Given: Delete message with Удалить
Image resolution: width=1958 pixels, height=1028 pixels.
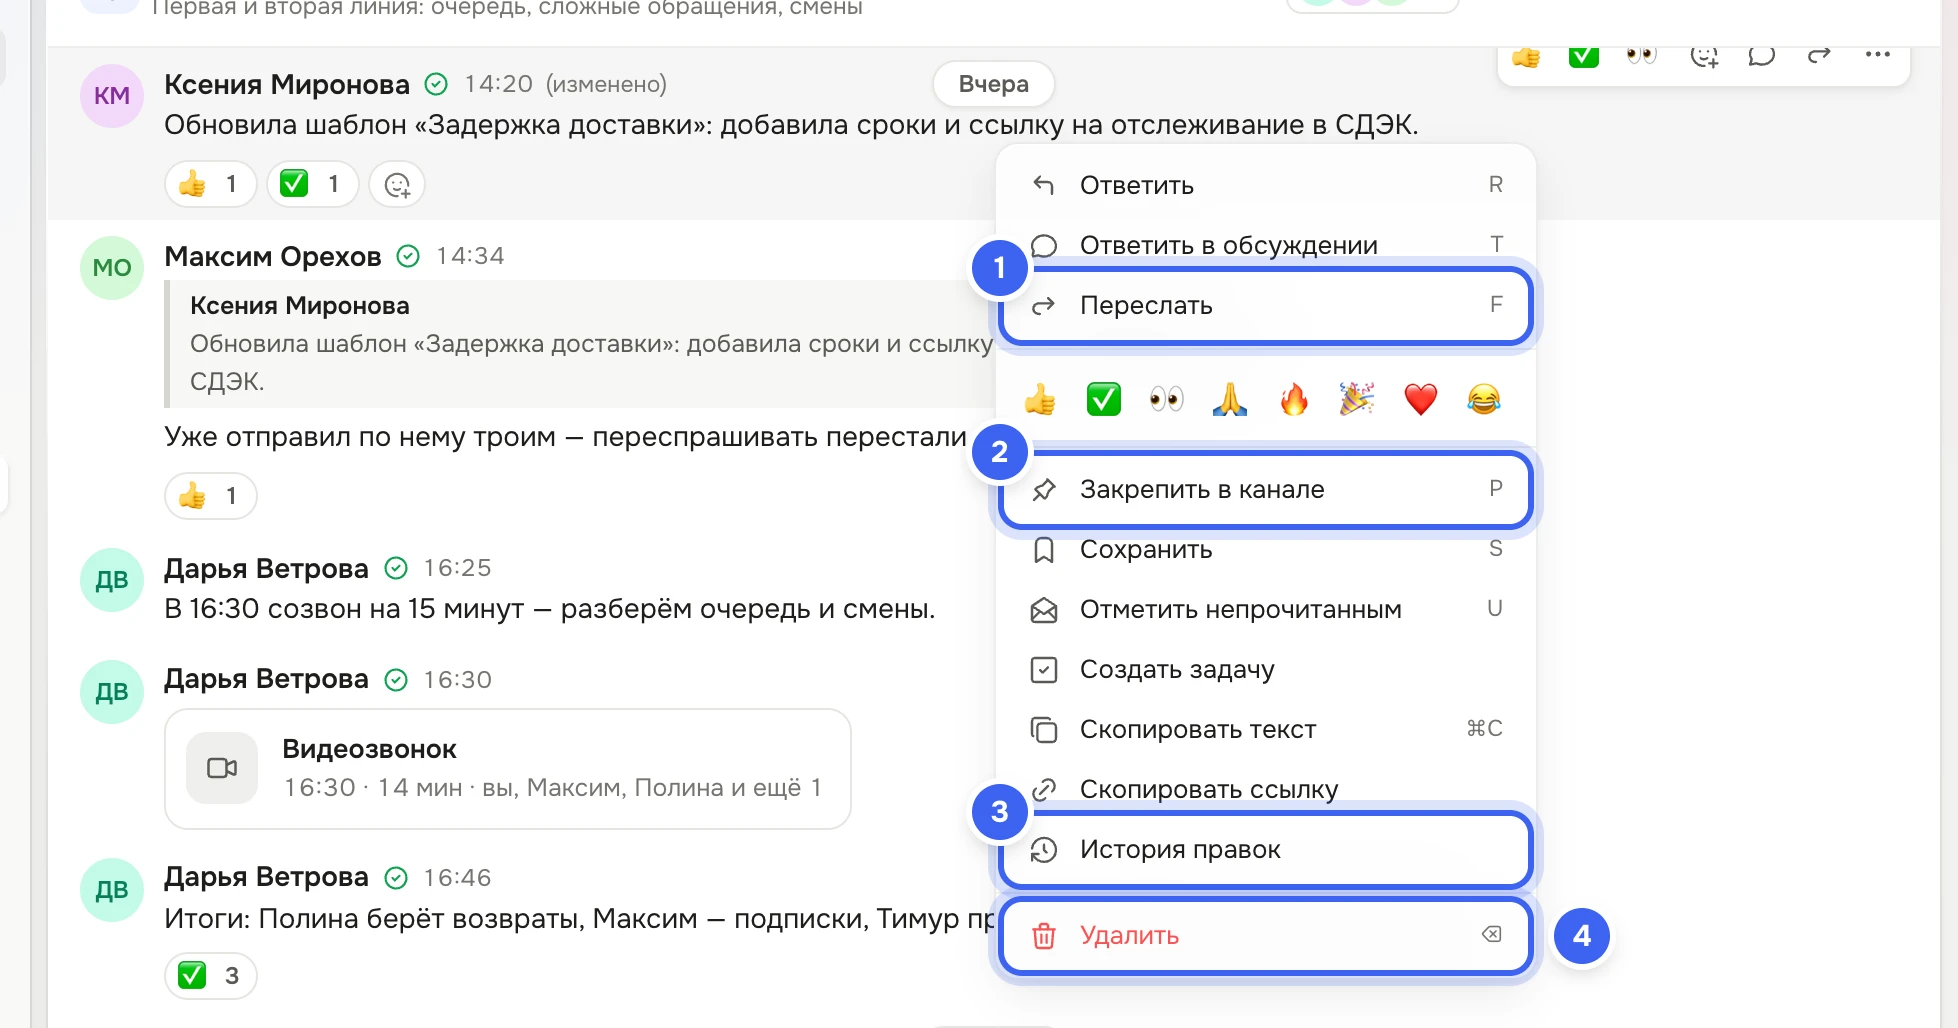Looking at the screenshot, I should point(1265,935).
